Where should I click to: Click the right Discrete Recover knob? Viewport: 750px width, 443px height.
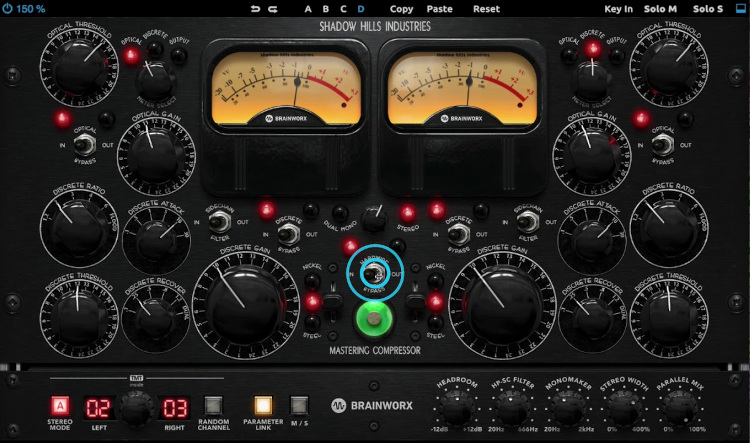pyautogui.click(x=592, y=319)
